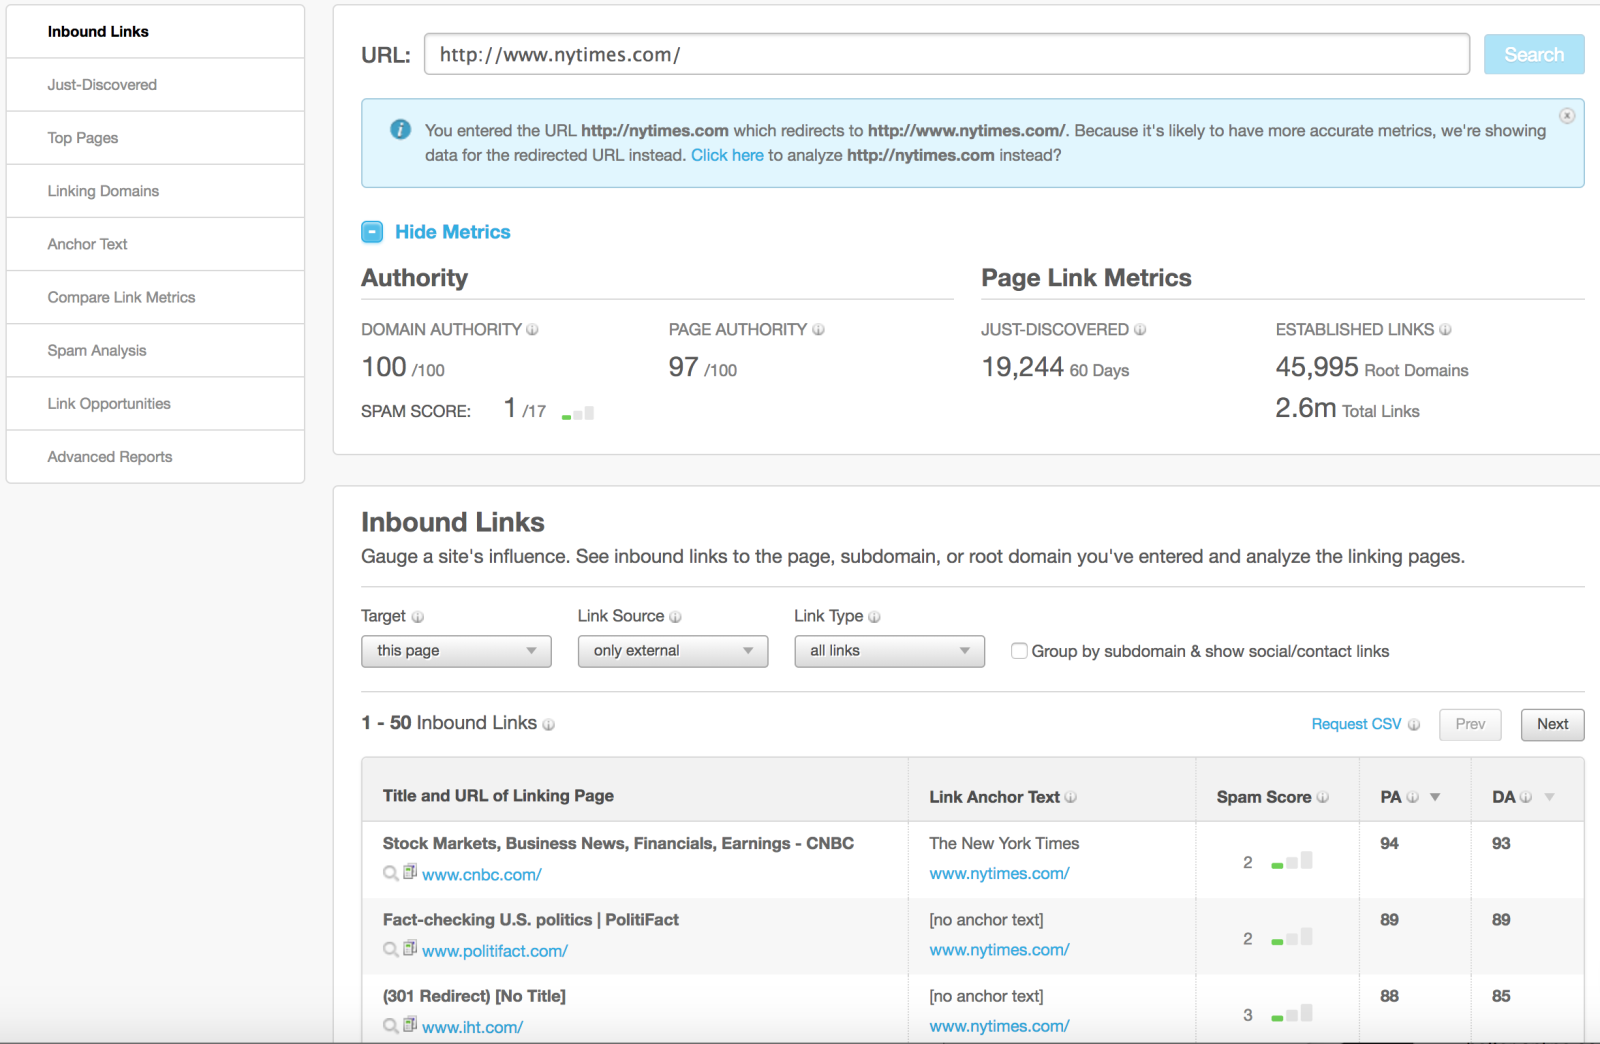The image size is (1600, 1044).
Task: Click the info icon beside Page Authority
Action: (818, 330)
